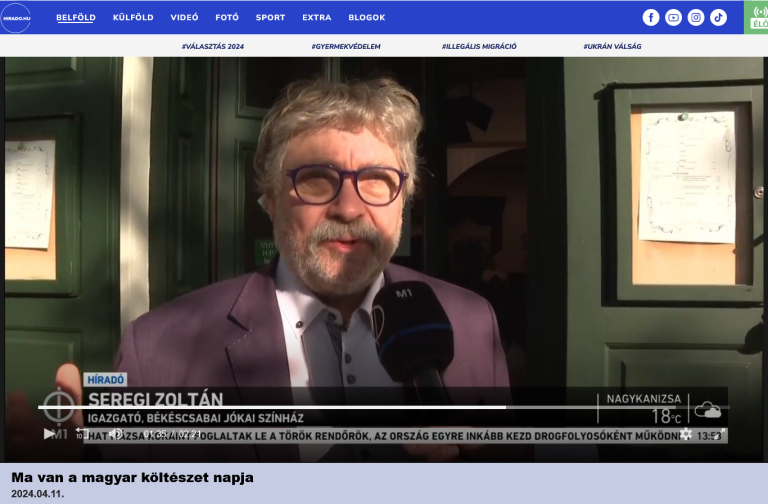The image size is (768, 504).
Task: Open the Hirado.hu homepage logo
Action: [16, 17]
